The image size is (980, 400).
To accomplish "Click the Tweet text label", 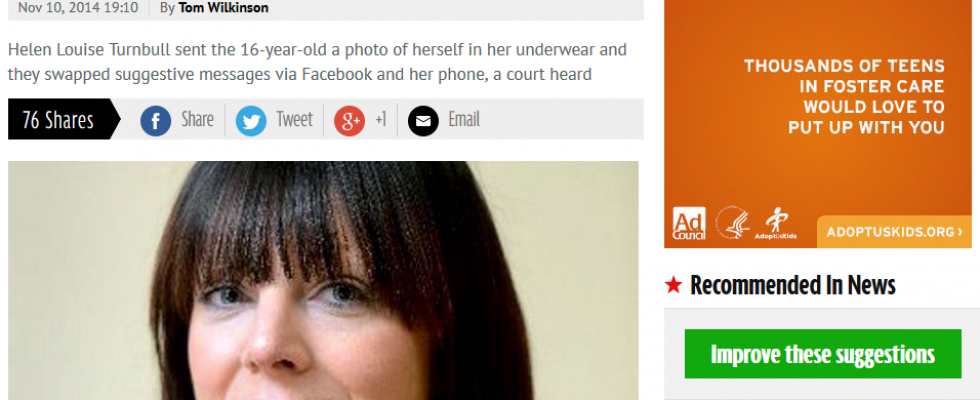I will coord(294,119).
